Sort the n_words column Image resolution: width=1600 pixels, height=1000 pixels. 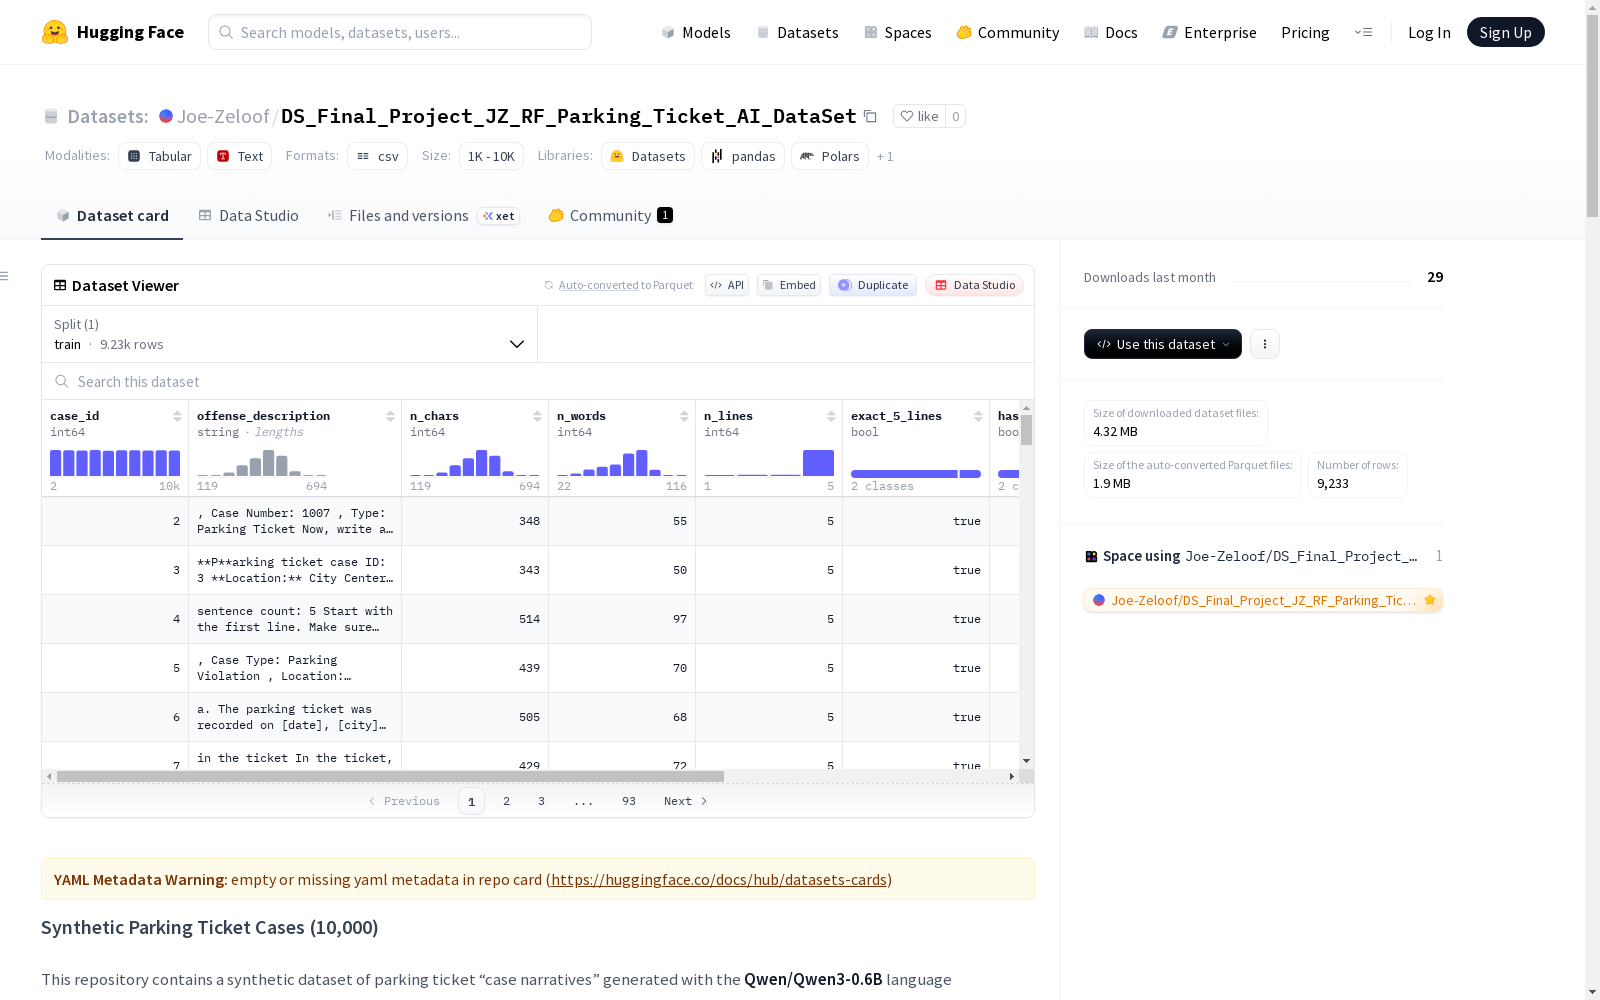[x=684, y=416]
